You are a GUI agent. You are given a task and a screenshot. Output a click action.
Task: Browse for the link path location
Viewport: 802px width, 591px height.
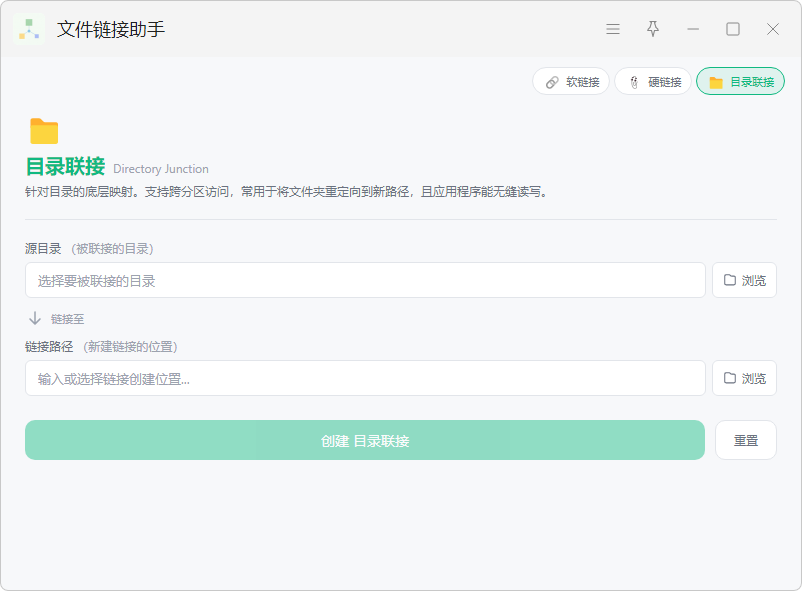pos(744,378)
